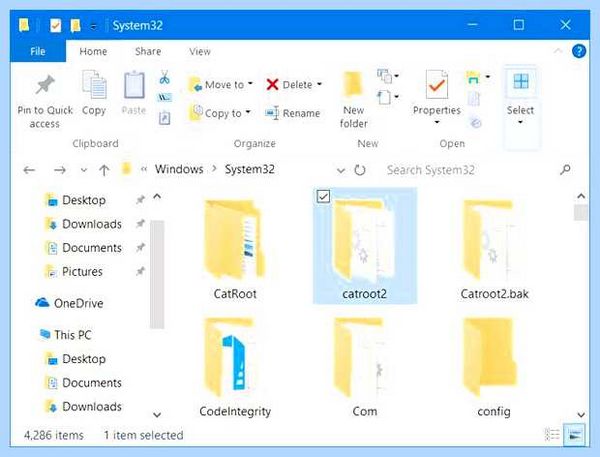
Task: Click the Properties checkmark icon in title bar
Action: [55, 26]
